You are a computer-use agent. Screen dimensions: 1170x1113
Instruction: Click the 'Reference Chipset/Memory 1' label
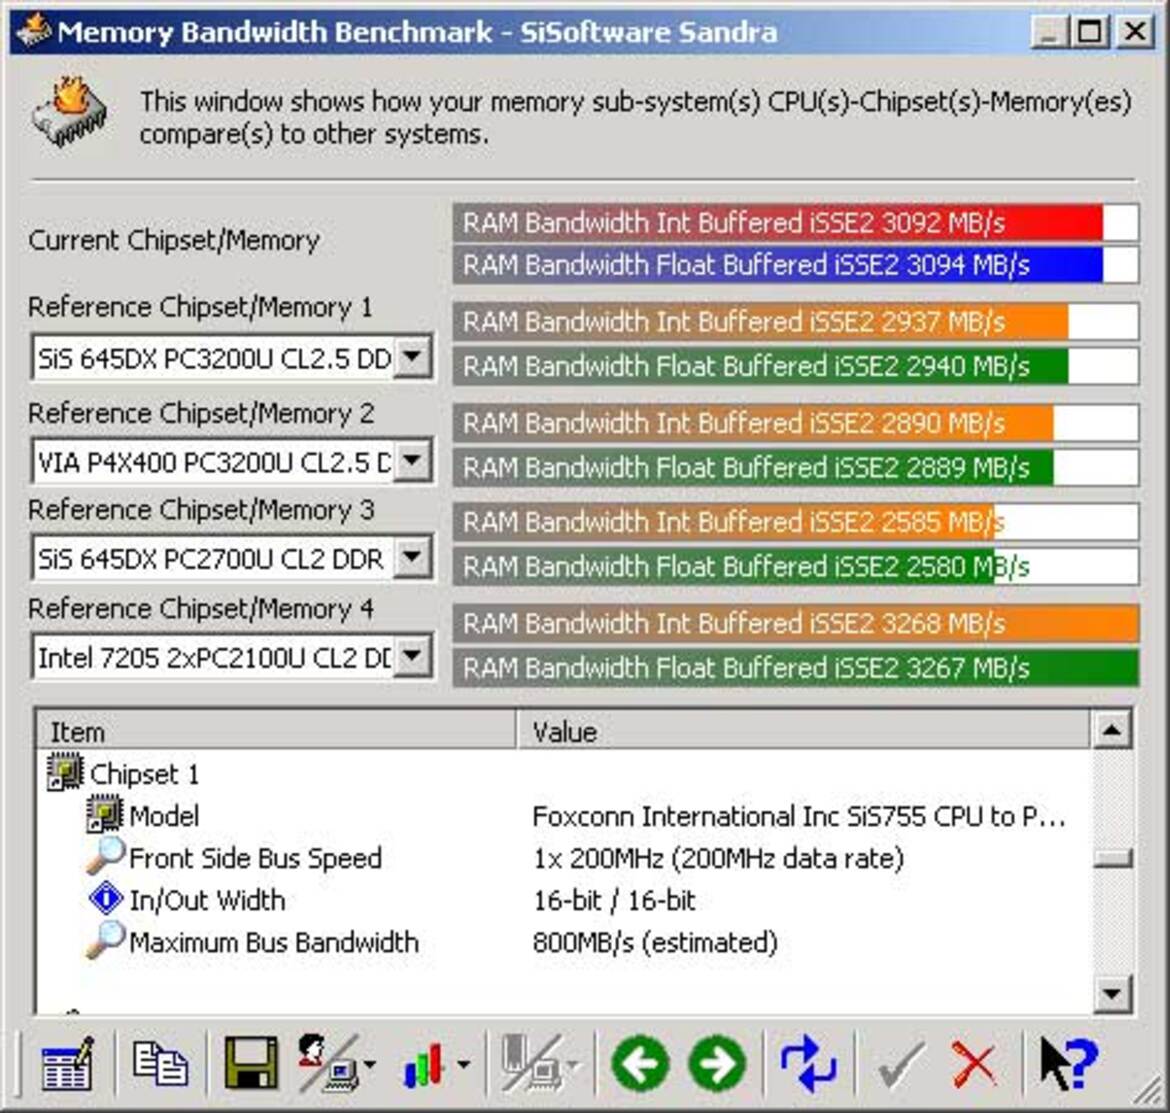coord(200,307)
